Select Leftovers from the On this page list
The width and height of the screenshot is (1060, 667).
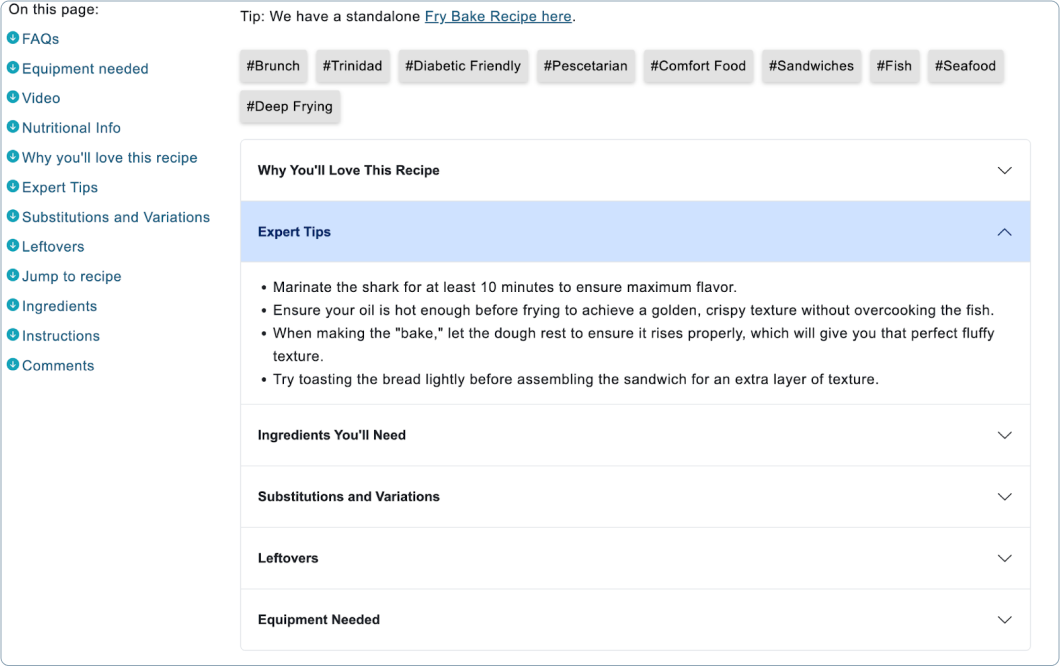[x=54, y=246]
